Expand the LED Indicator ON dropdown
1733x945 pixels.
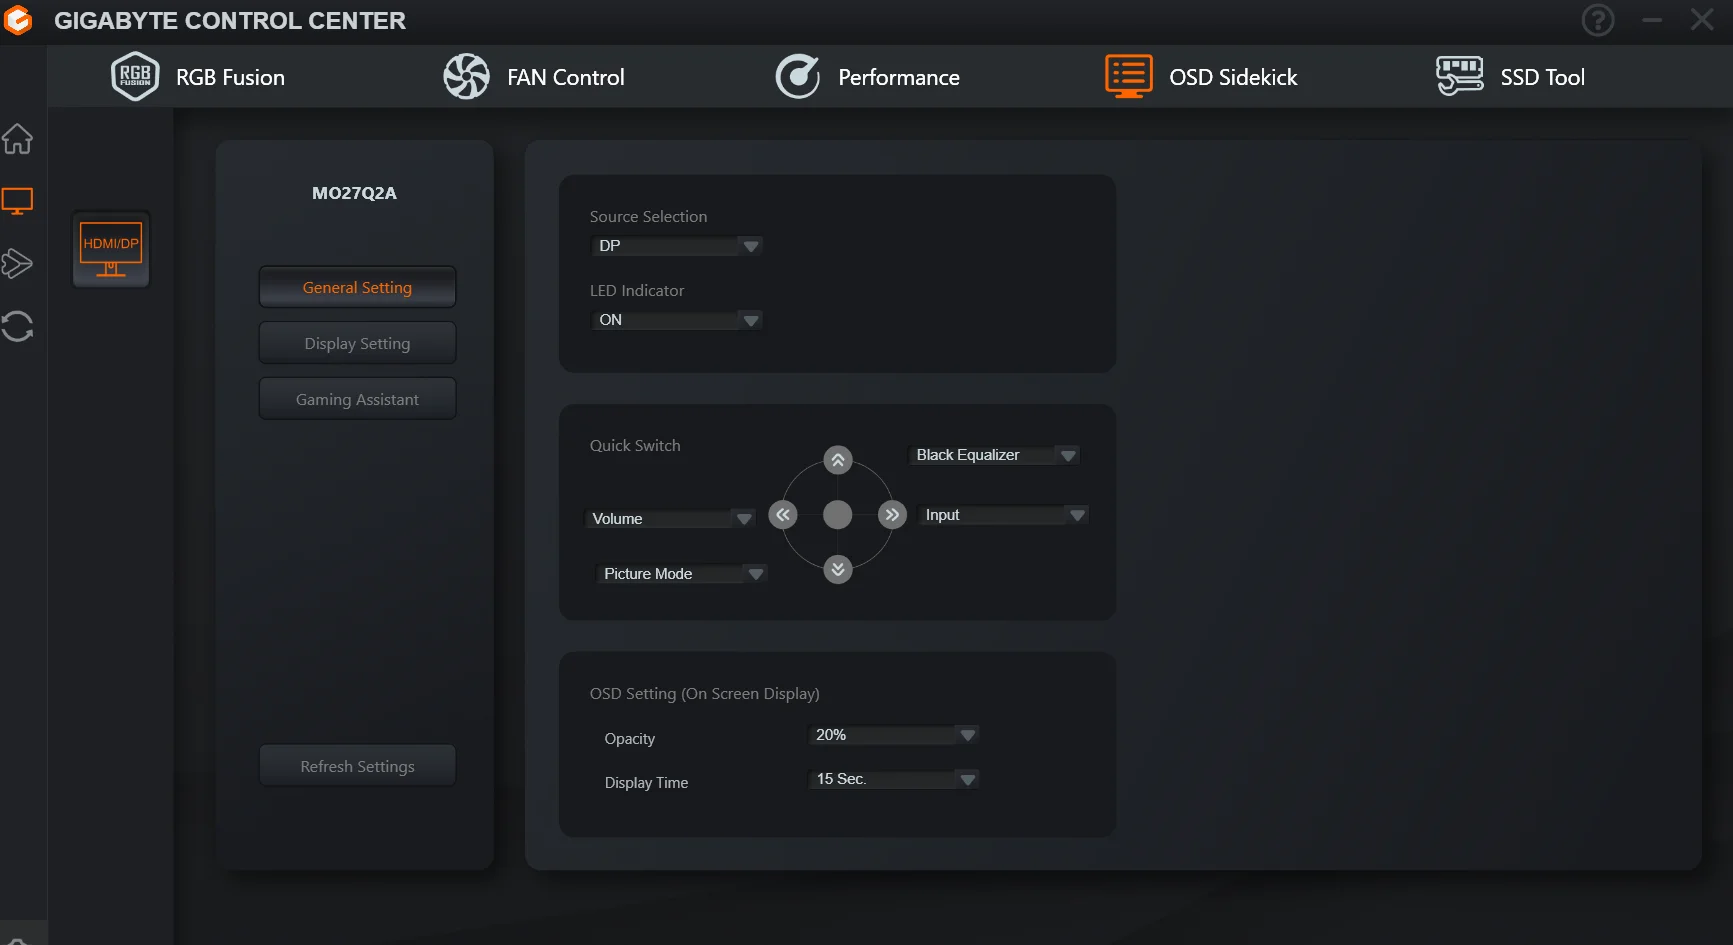click(677, 320)
